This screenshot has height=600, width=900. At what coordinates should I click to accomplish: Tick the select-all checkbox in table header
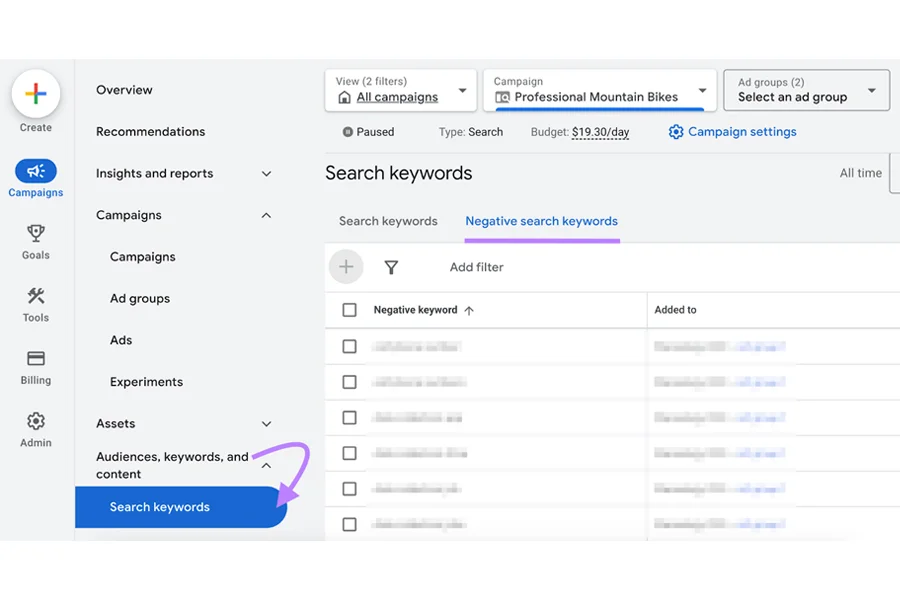click(349, 310)
